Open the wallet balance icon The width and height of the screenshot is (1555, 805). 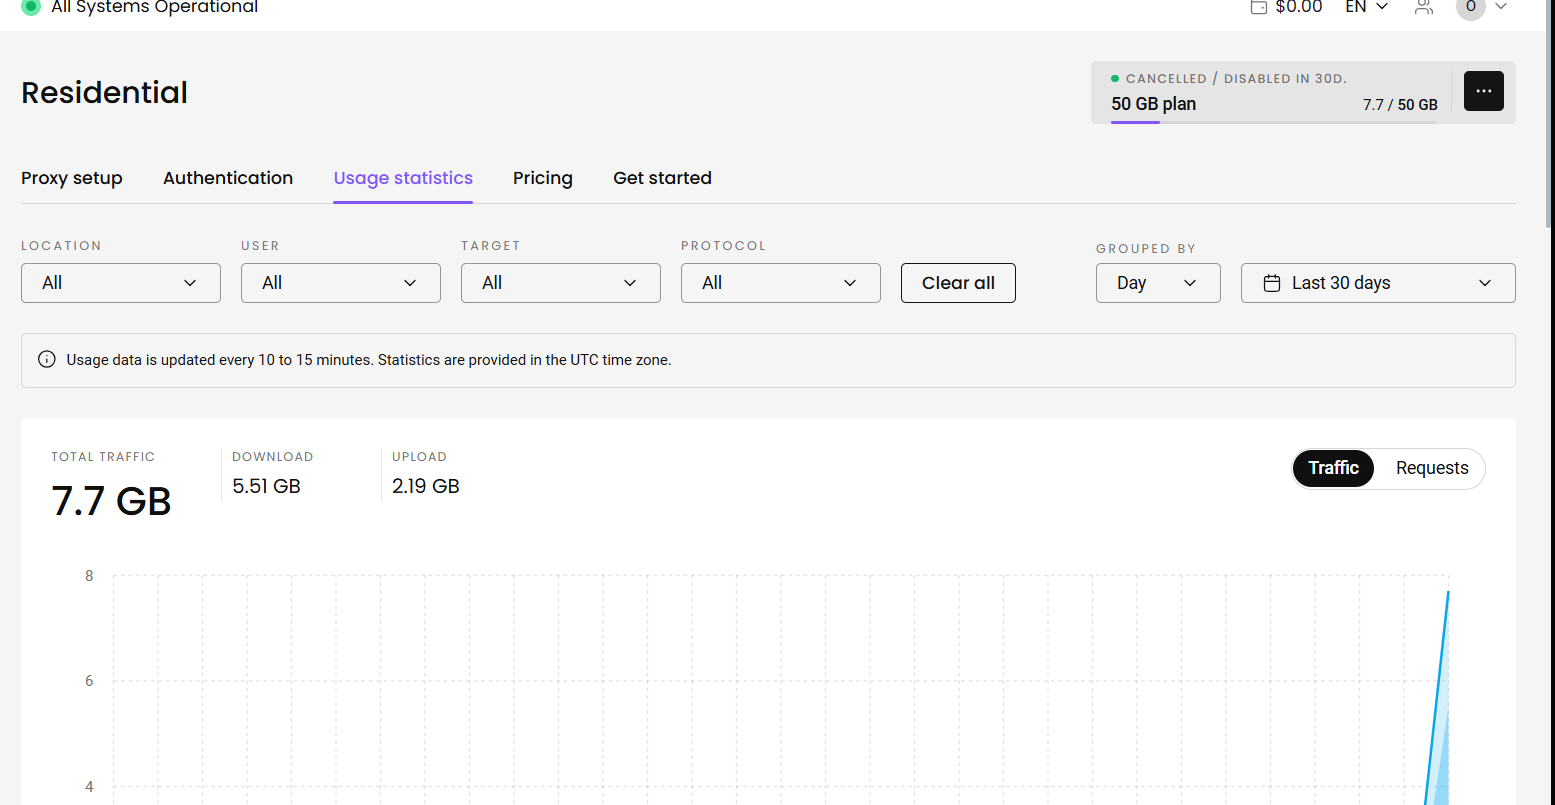click(1259, 7)
